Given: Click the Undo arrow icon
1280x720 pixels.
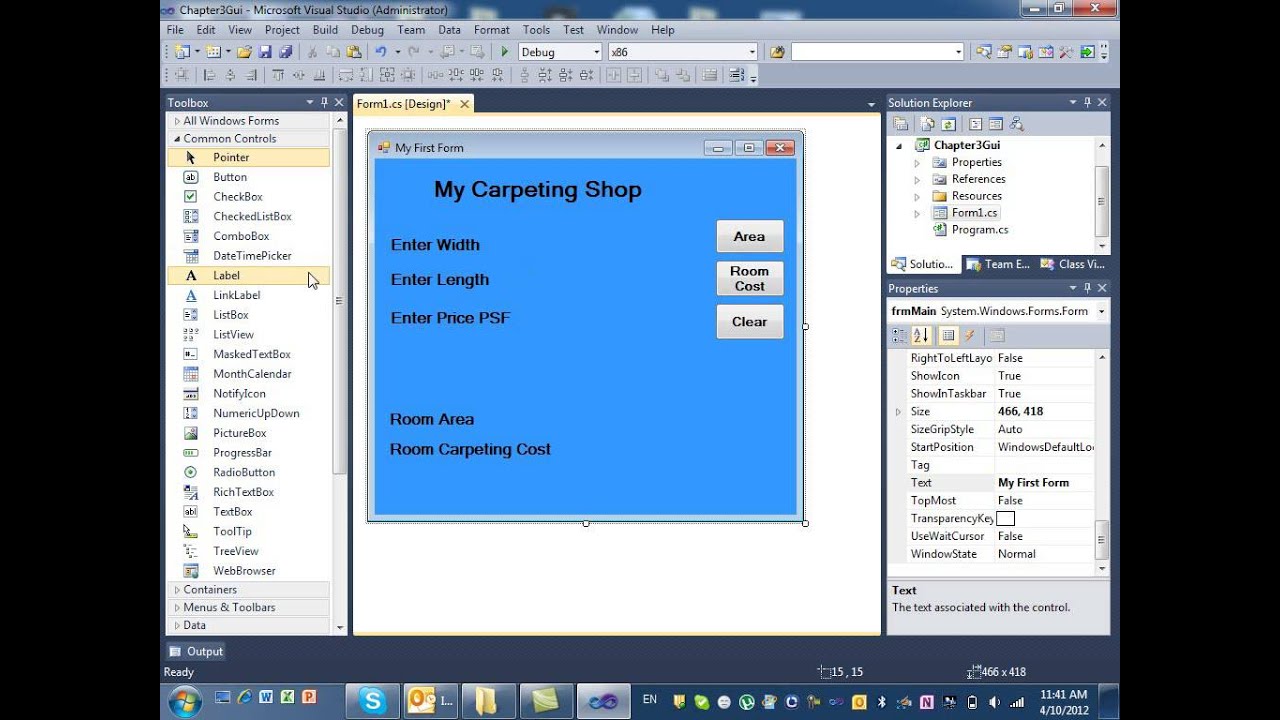Looking at the screenshot, I should (380, 52).
